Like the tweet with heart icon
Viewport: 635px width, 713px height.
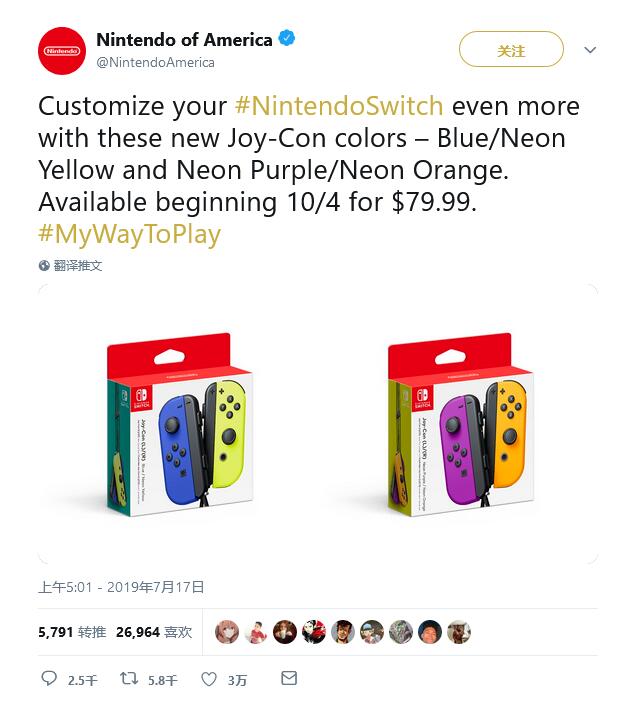209,679
